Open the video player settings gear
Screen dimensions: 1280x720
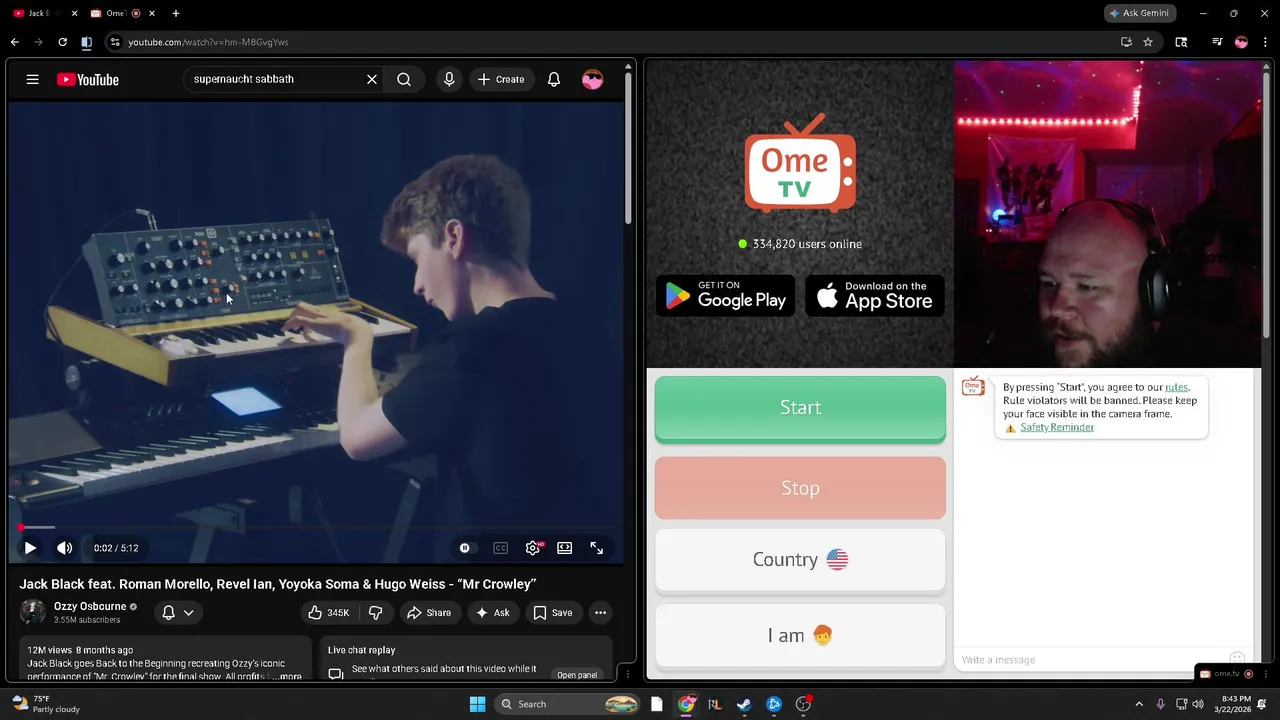point(533,548)
